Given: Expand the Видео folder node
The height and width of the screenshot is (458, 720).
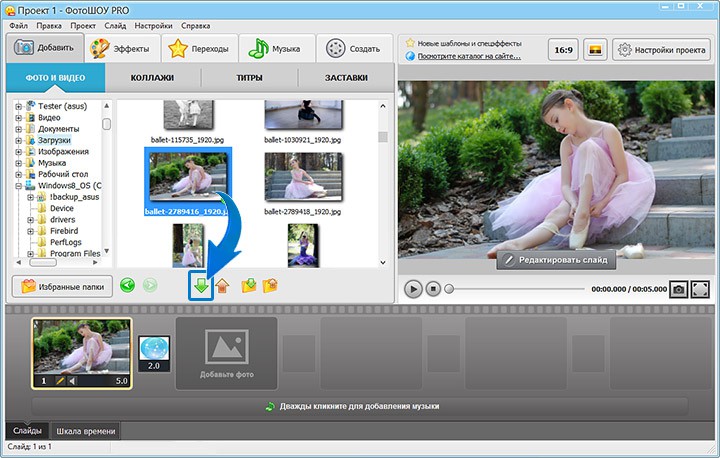Looking at the screenshot, I should (x=18, y=118).
